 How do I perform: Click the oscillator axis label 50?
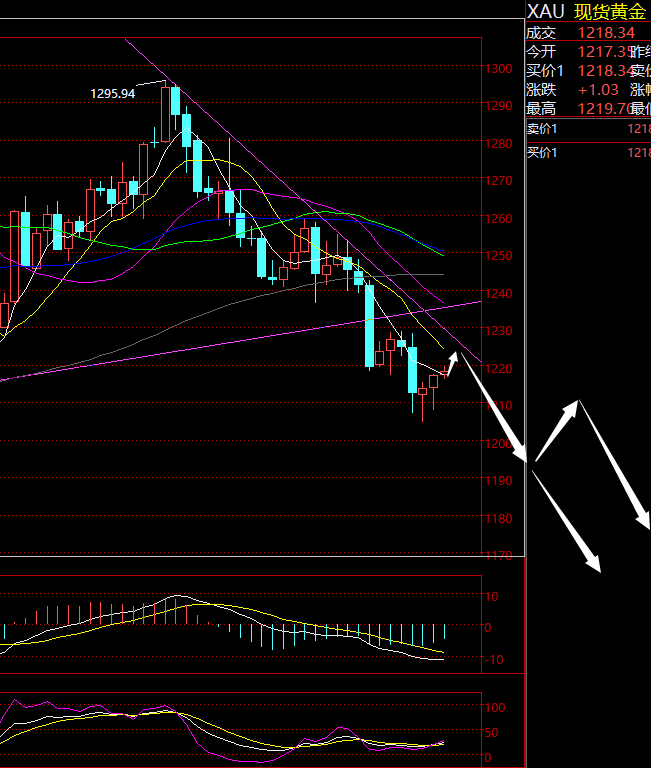[492, 733]
